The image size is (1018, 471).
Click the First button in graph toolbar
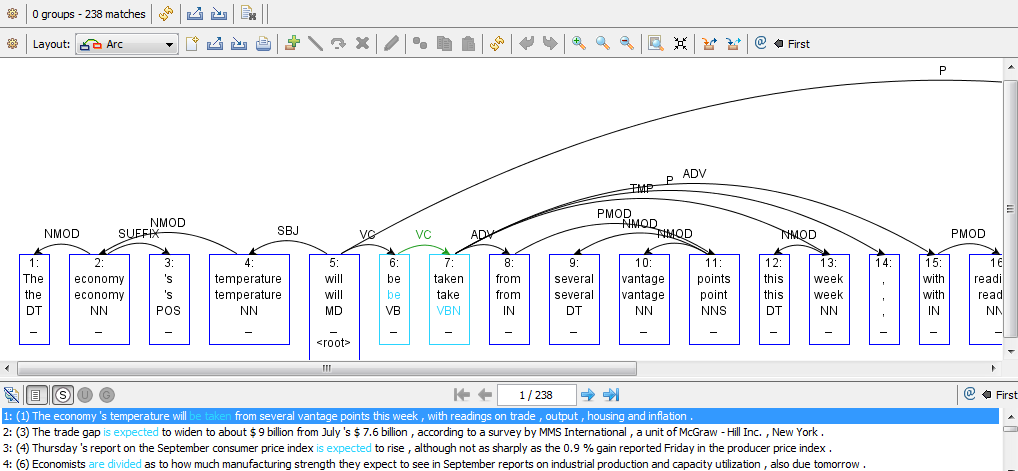[792, 44]
